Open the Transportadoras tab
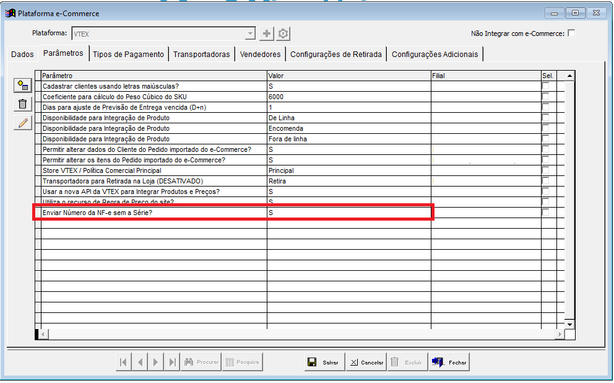This screenshot has width=614, height=383. pos(201,54)
